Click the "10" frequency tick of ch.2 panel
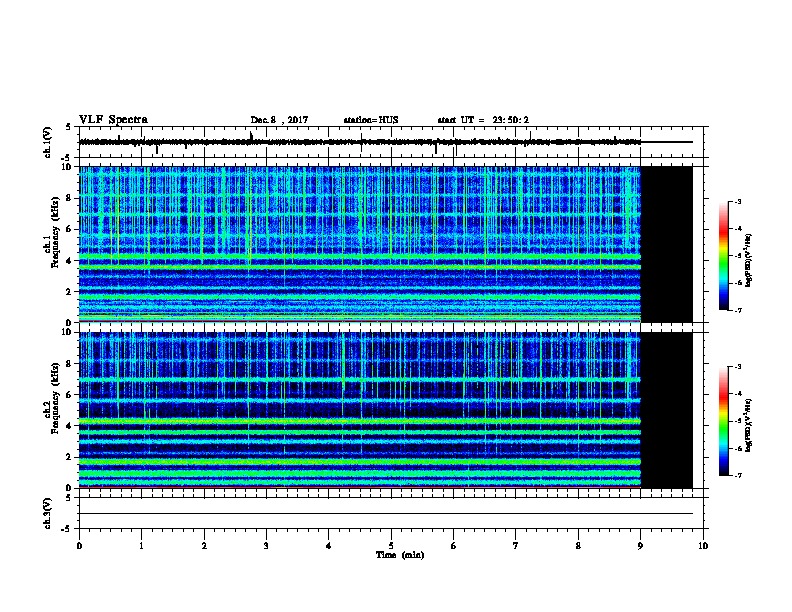 click(x=68, y=332)
